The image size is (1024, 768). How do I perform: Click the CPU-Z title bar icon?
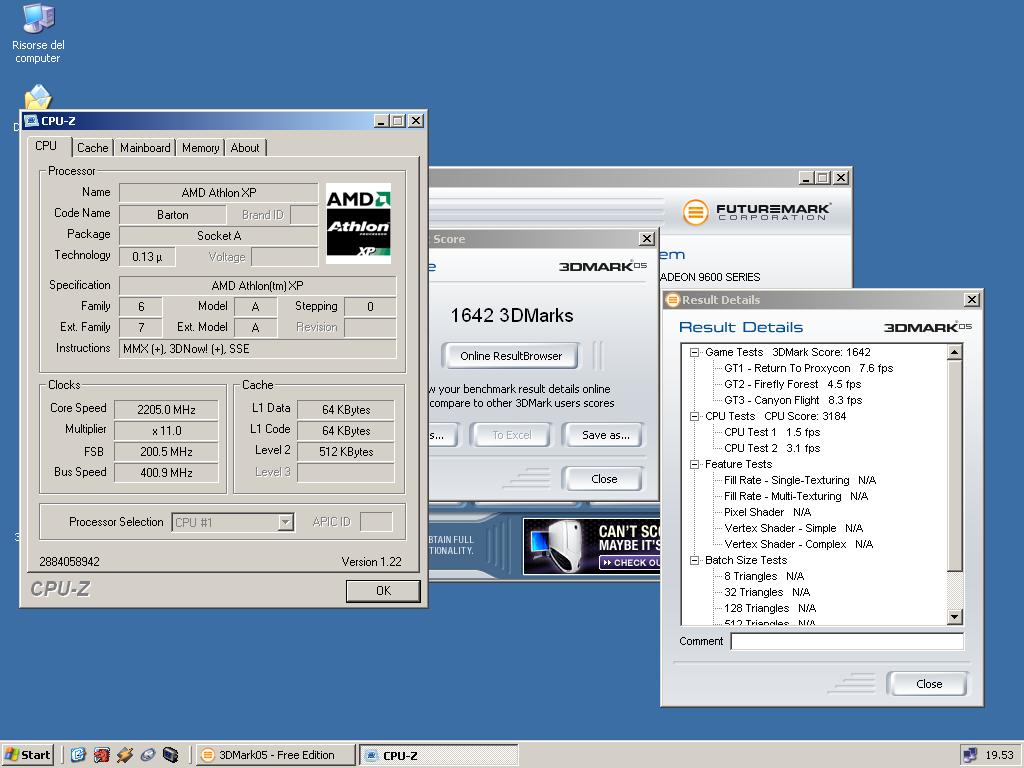(x=31, y=121)
